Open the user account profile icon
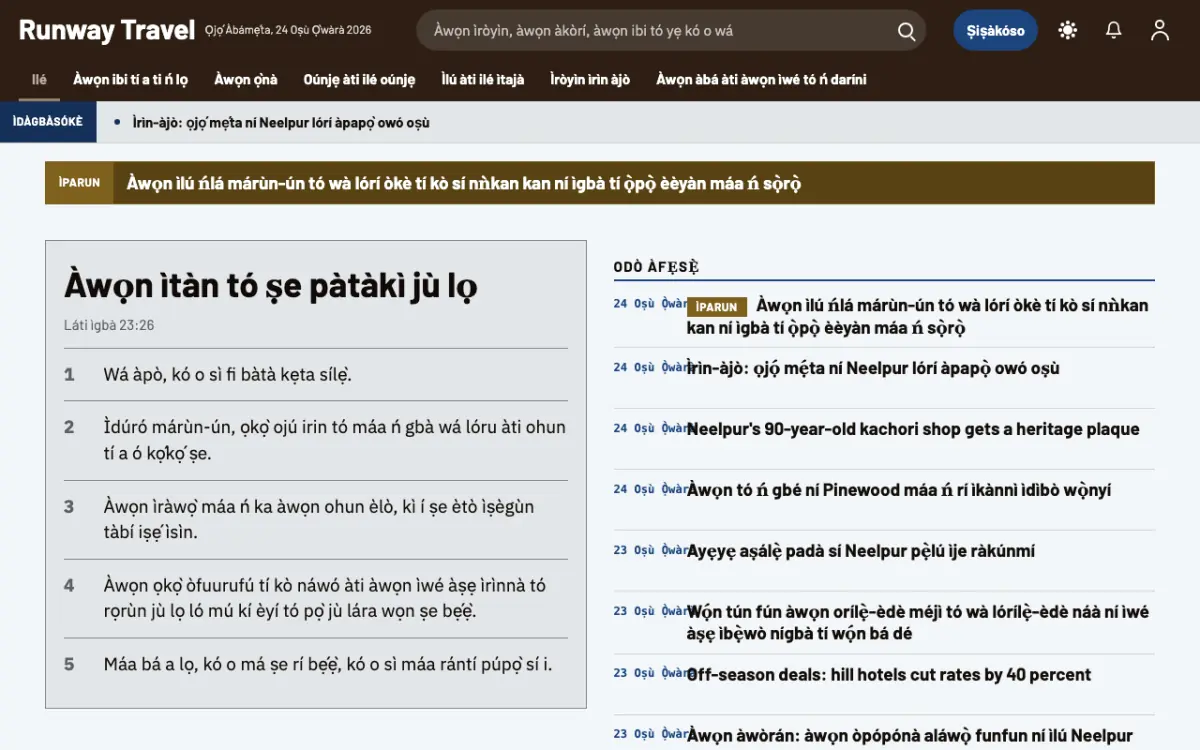This screenshot has height=750, width=1200. click(1160, 30)
